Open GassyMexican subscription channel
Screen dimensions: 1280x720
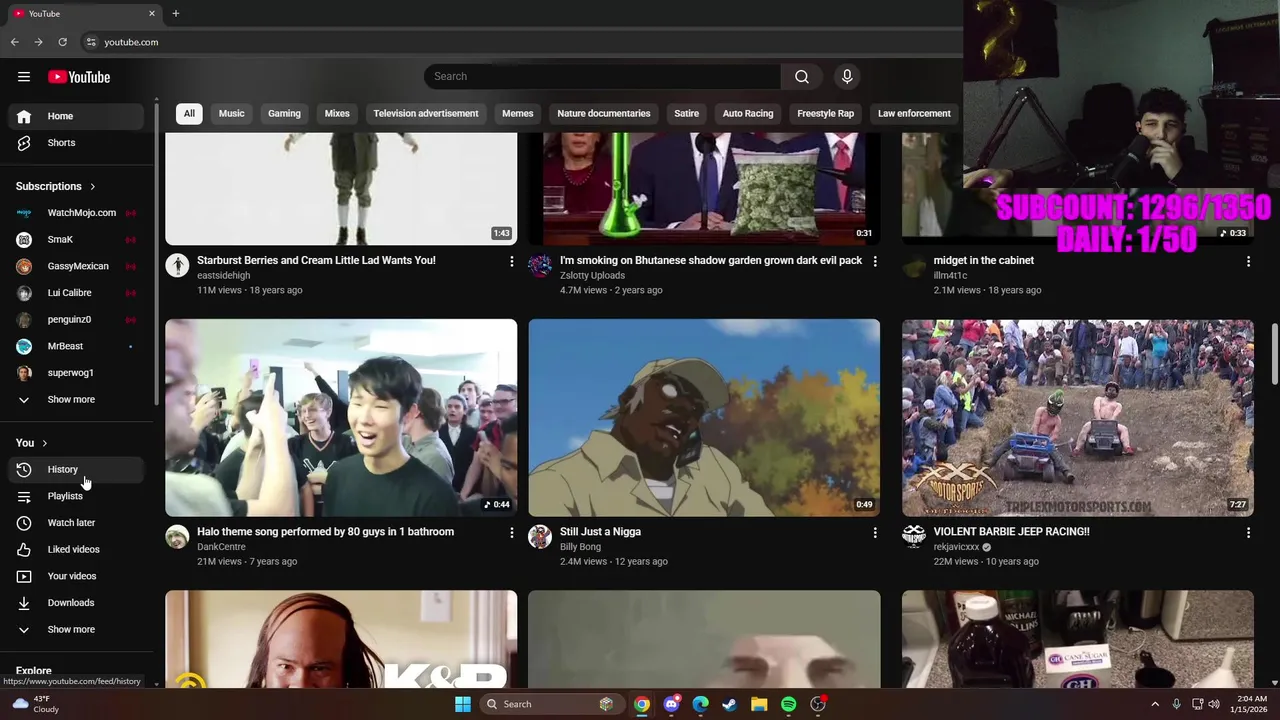tap(76, 266)
